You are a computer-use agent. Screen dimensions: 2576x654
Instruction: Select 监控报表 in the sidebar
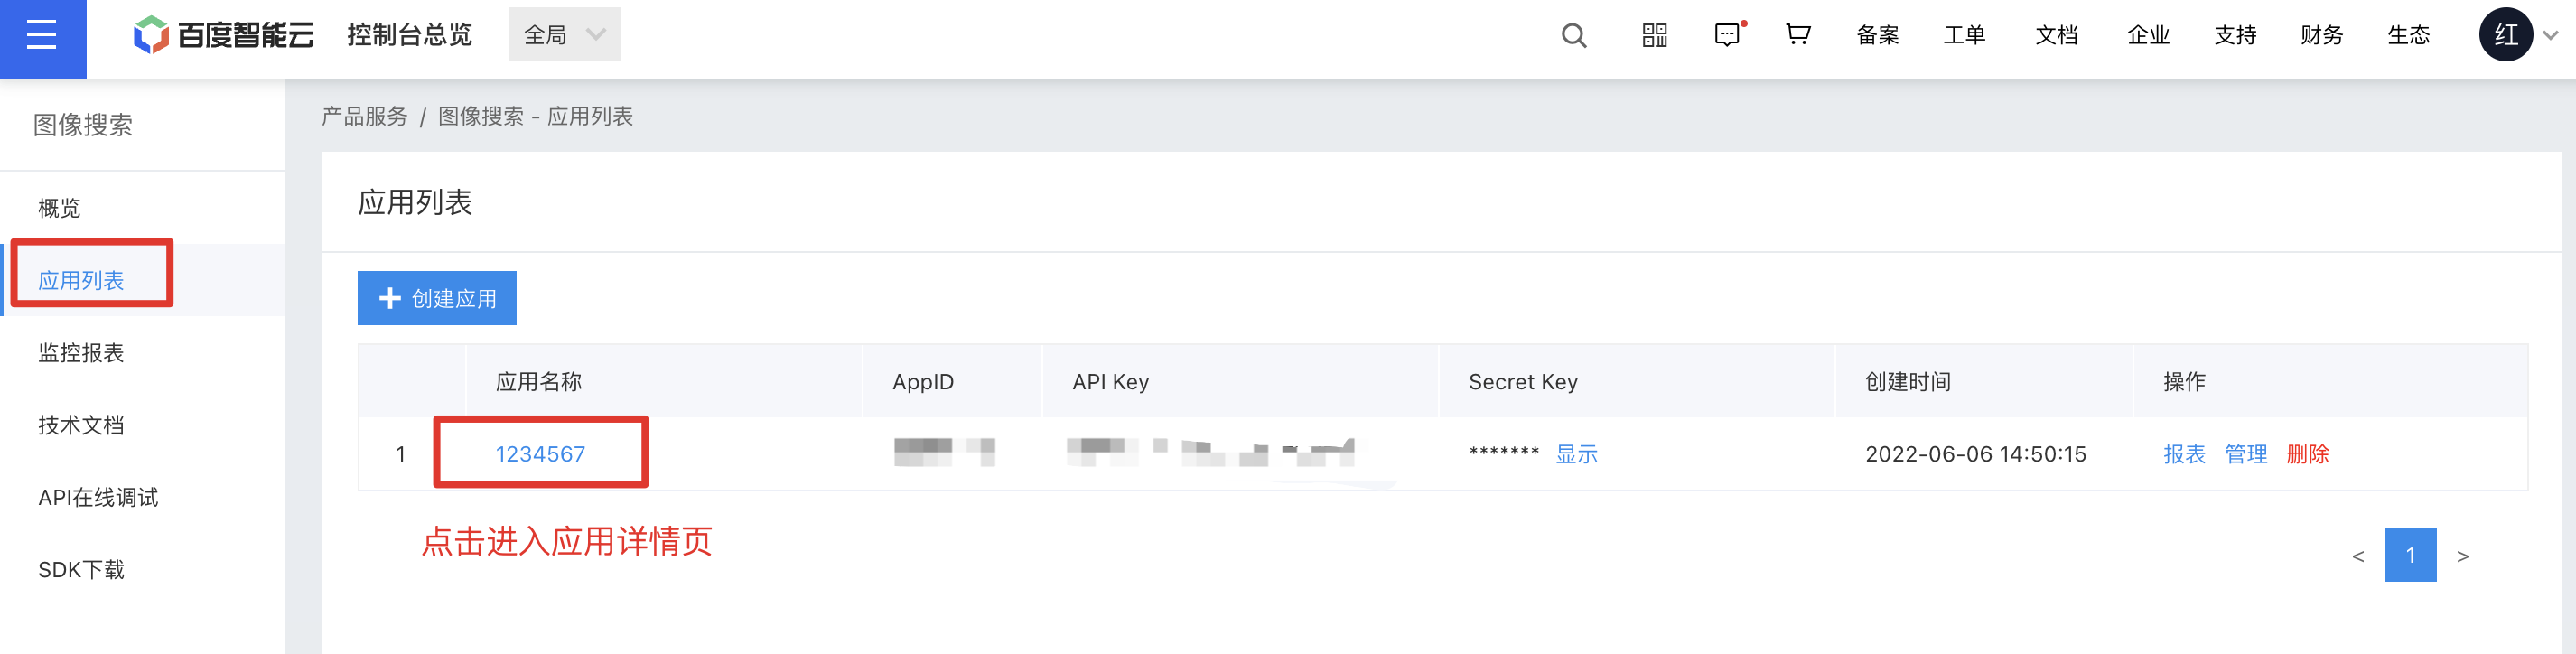(81, 353)
